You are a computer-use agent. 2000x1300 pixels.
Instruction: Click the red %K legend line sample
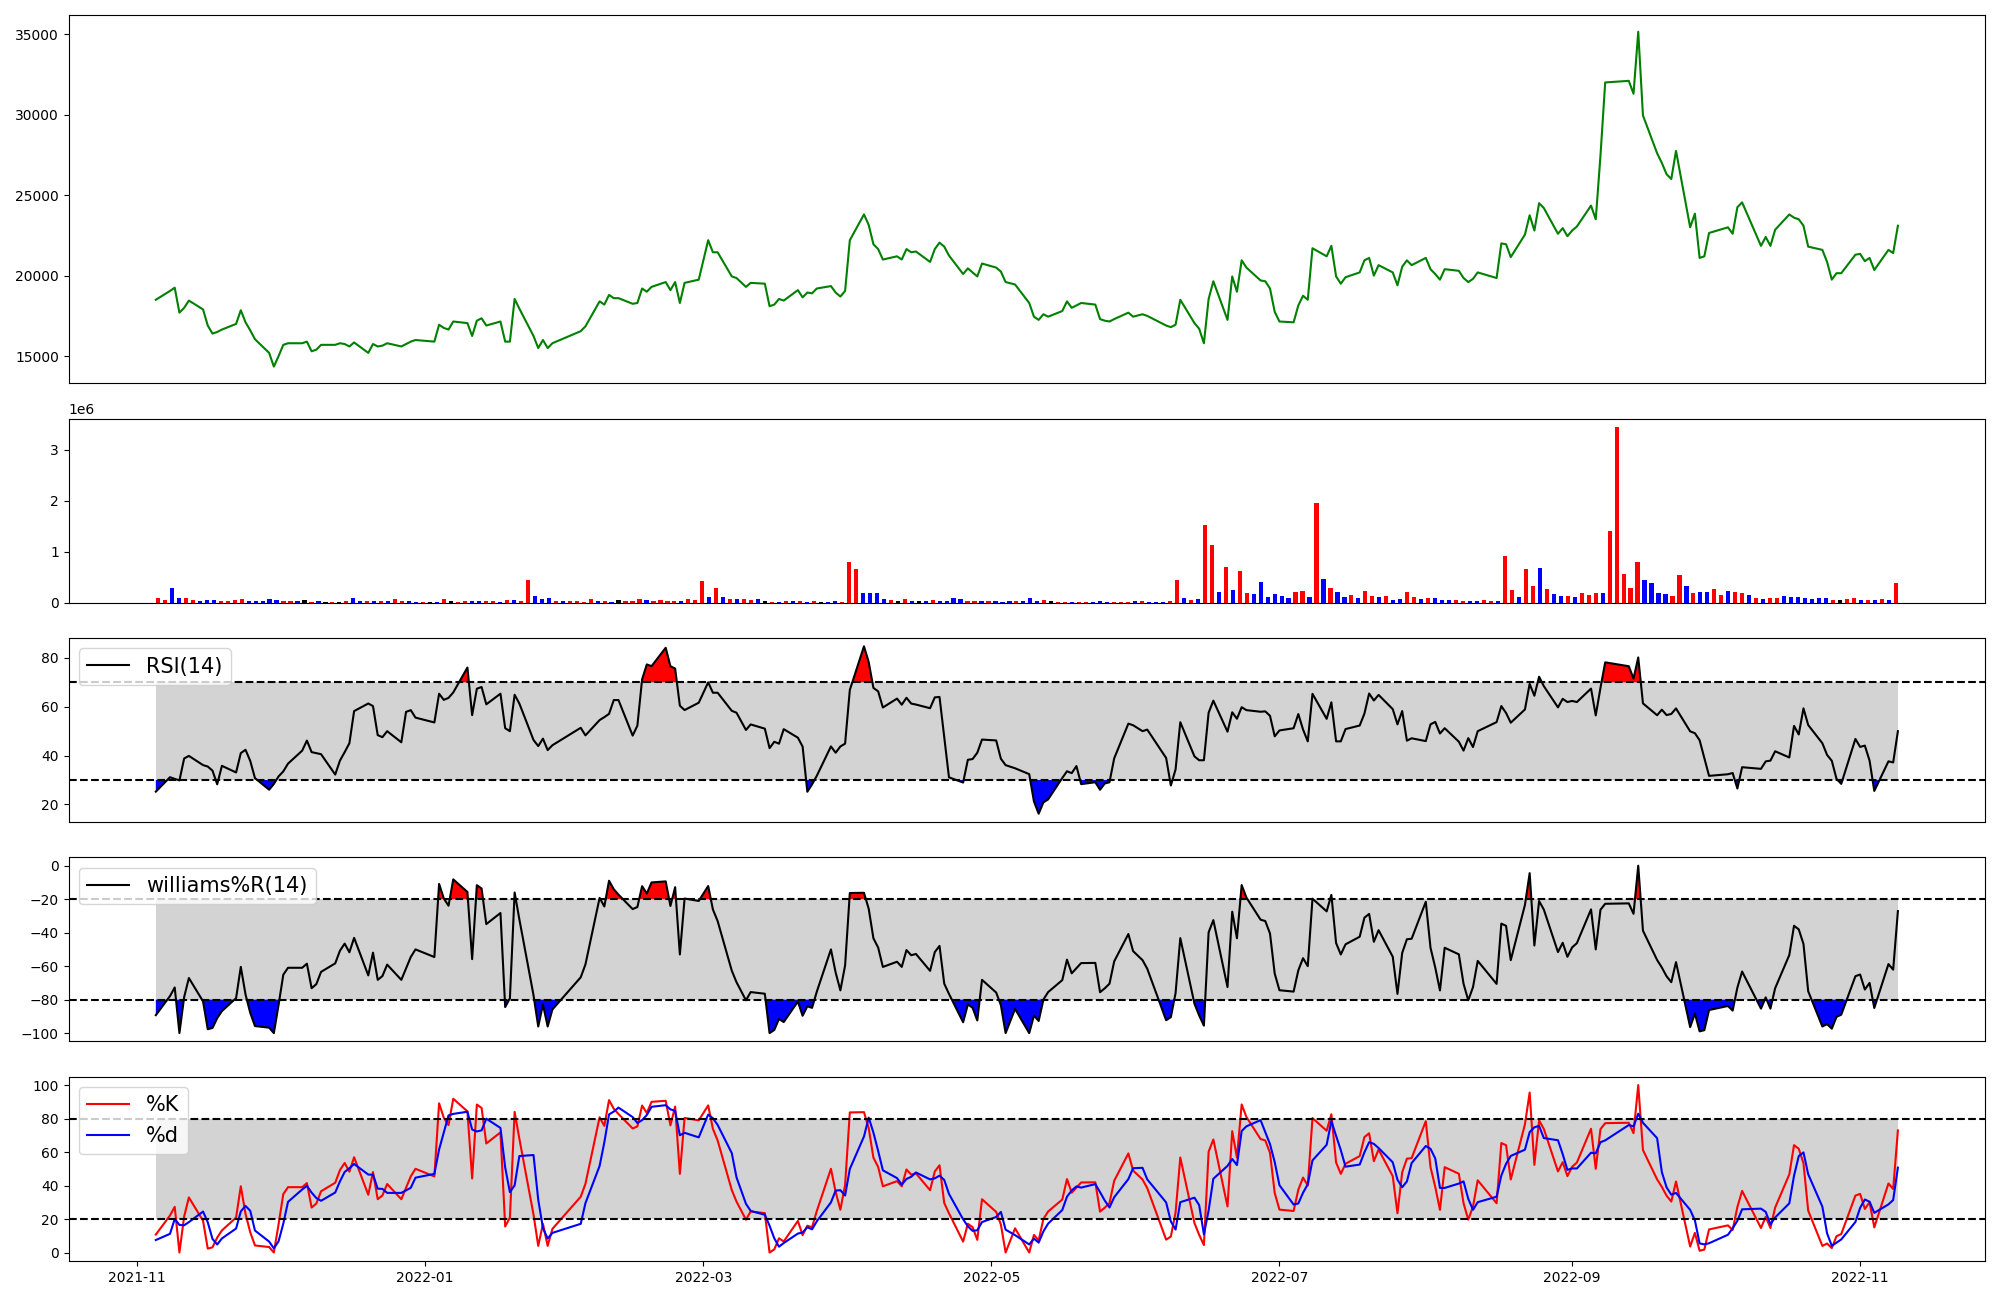pos(108,1104)
